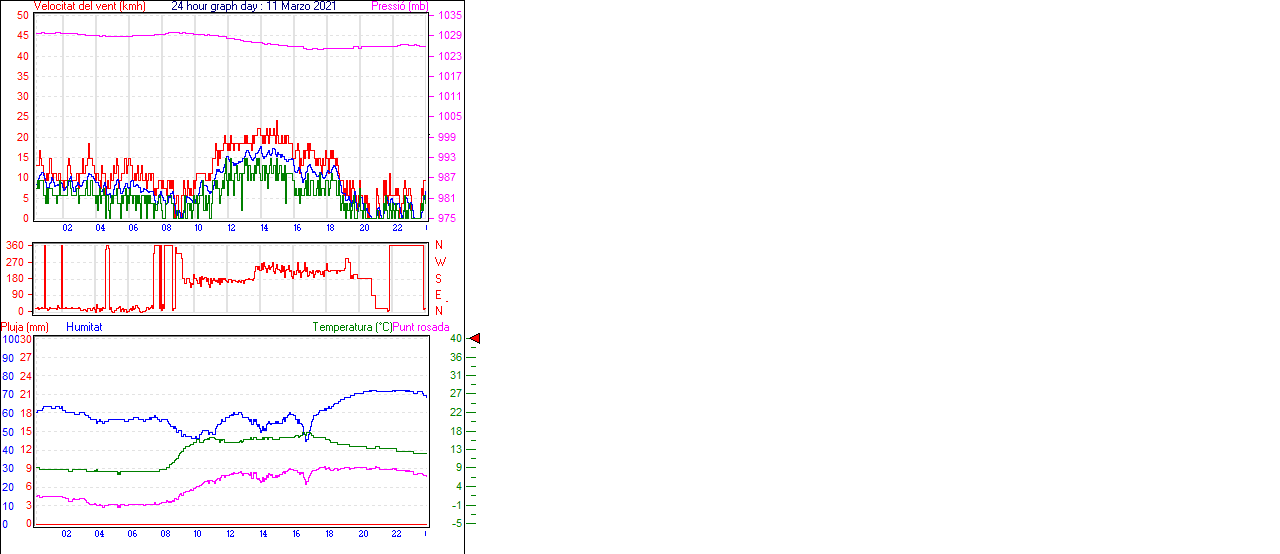Image resolution: width=1280 pixels, height=554 pixels.
Task: Select the 1035 pressure axis value
Action: [449, 16]
